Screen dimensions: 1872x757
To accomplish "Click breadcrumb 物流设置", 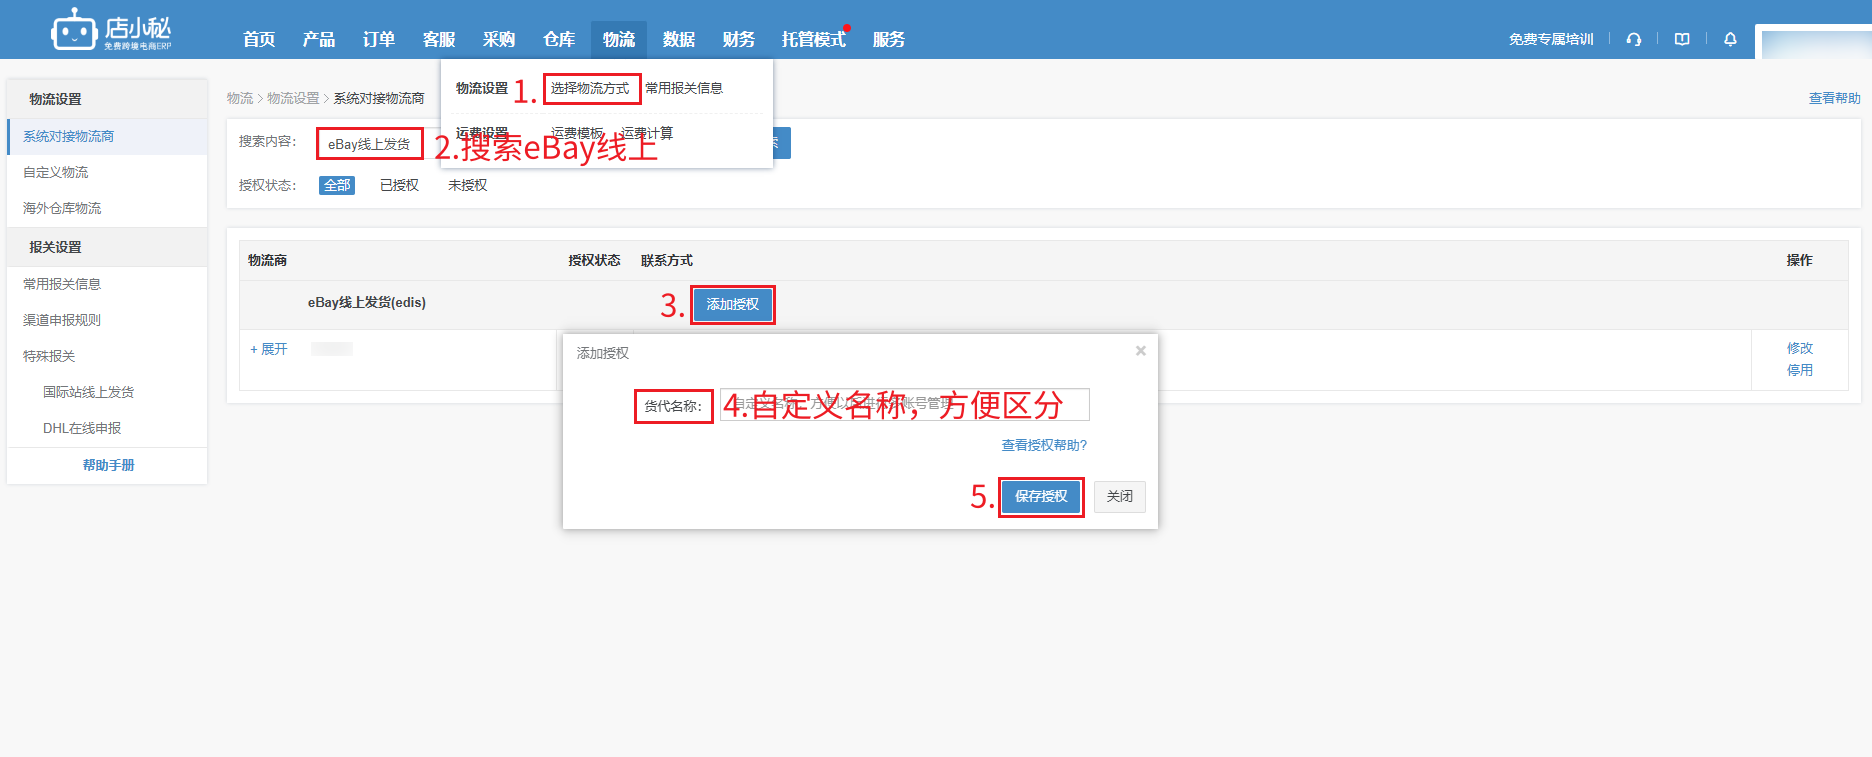I will (x=293, y=98).
